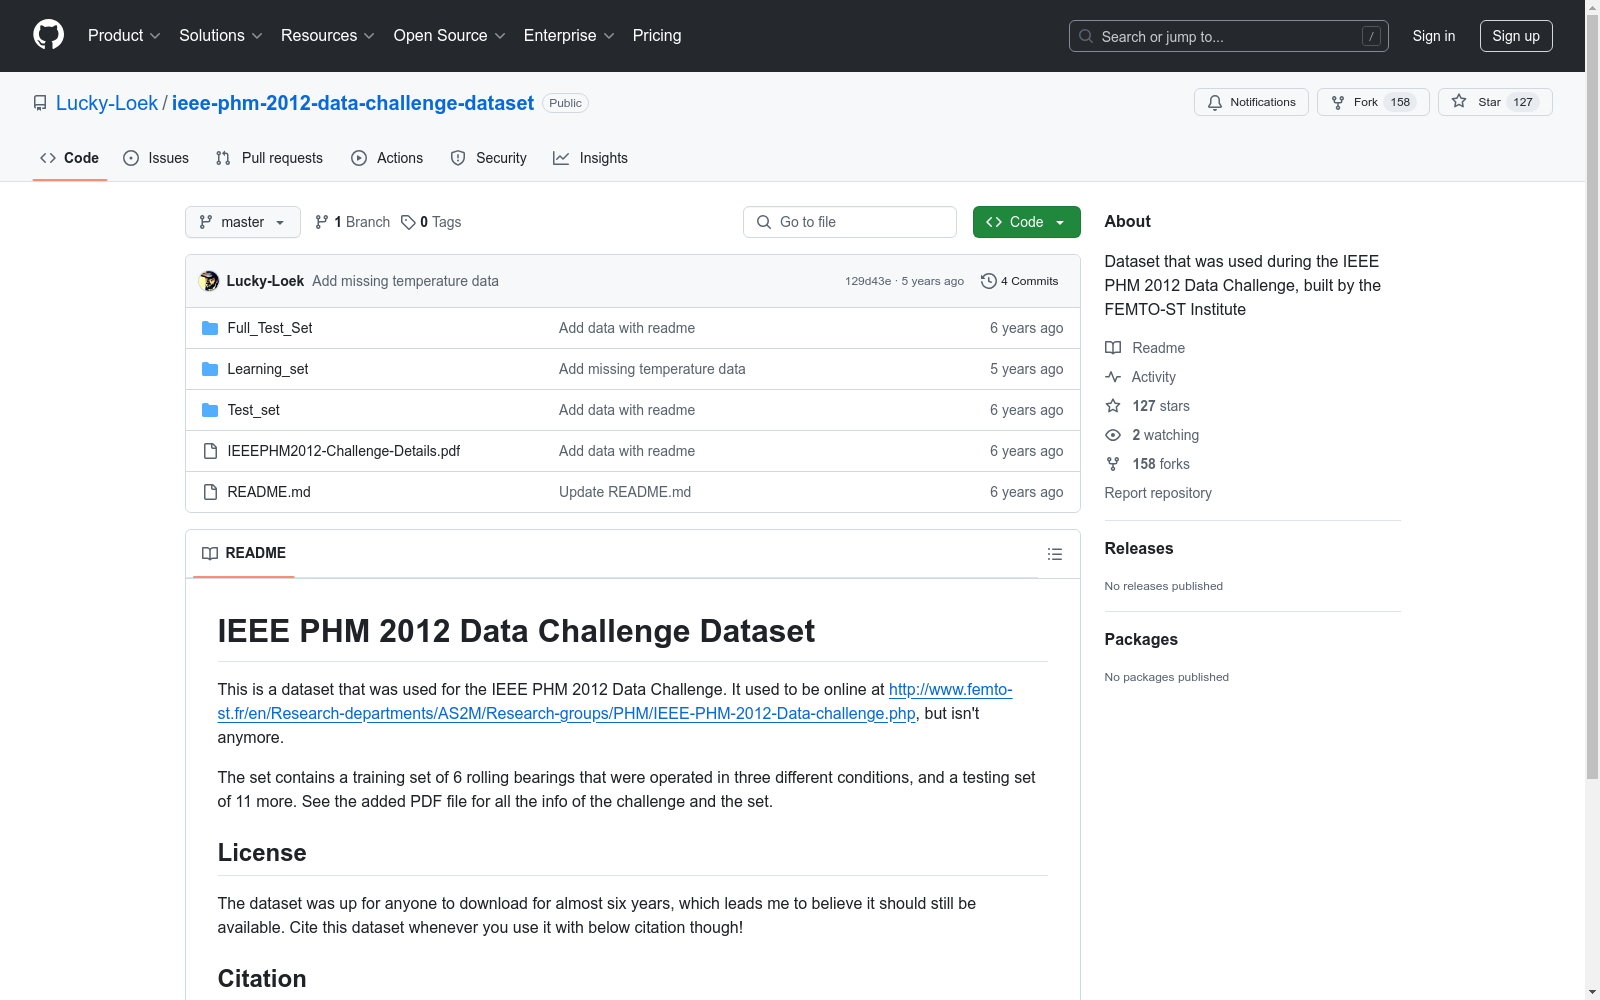Viewport: 1600px width, 1000px height.
Task: Open the ieee-phm-2012-data-challenge-dataset repo link
Action: coord(353,103)
